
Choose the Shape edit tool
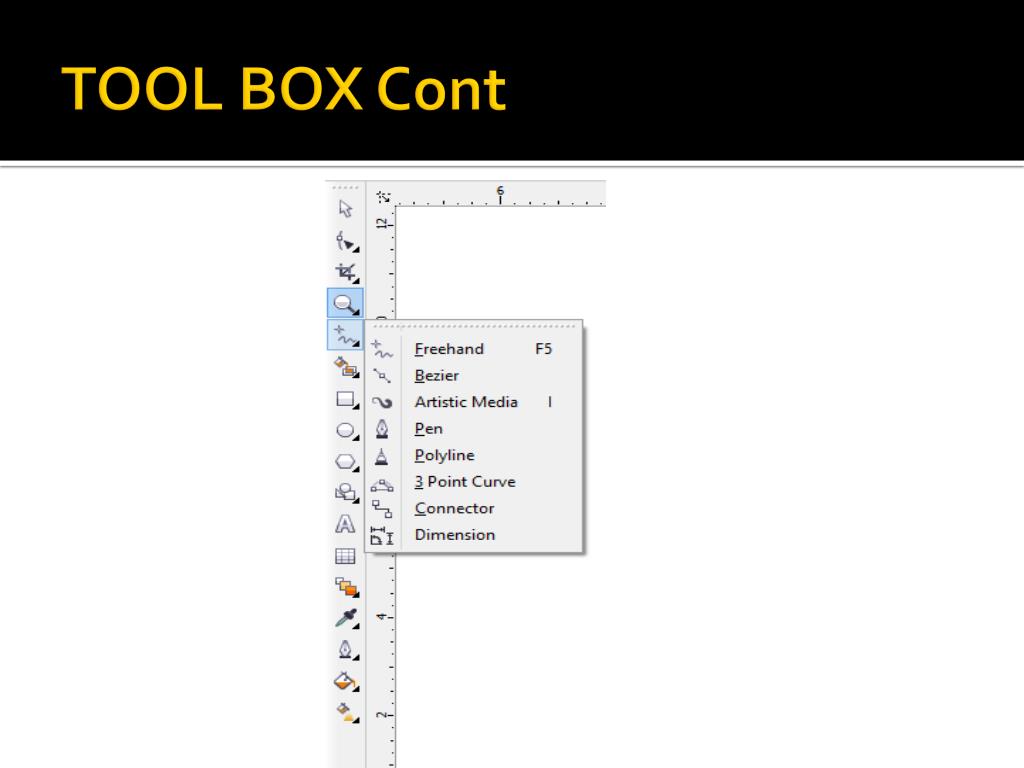[346, 242]
